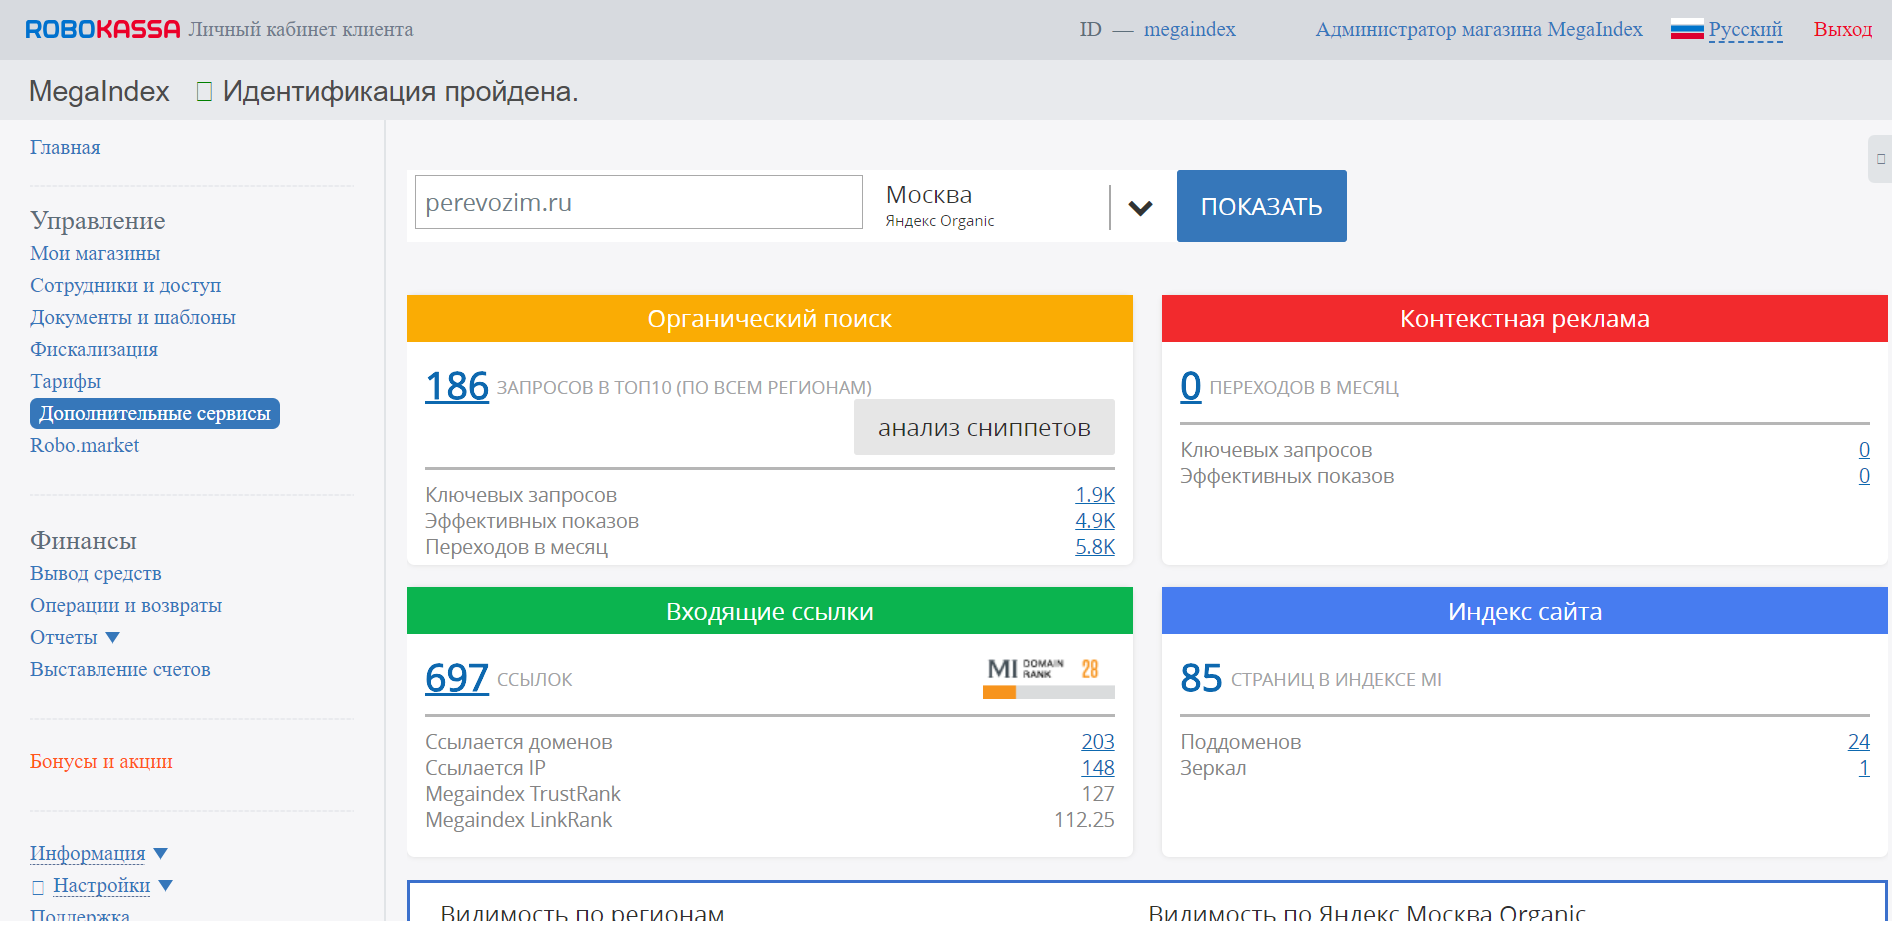1892x936 pixels.
Task: Click the 85 pages in index value
Action: [1201, 678]
